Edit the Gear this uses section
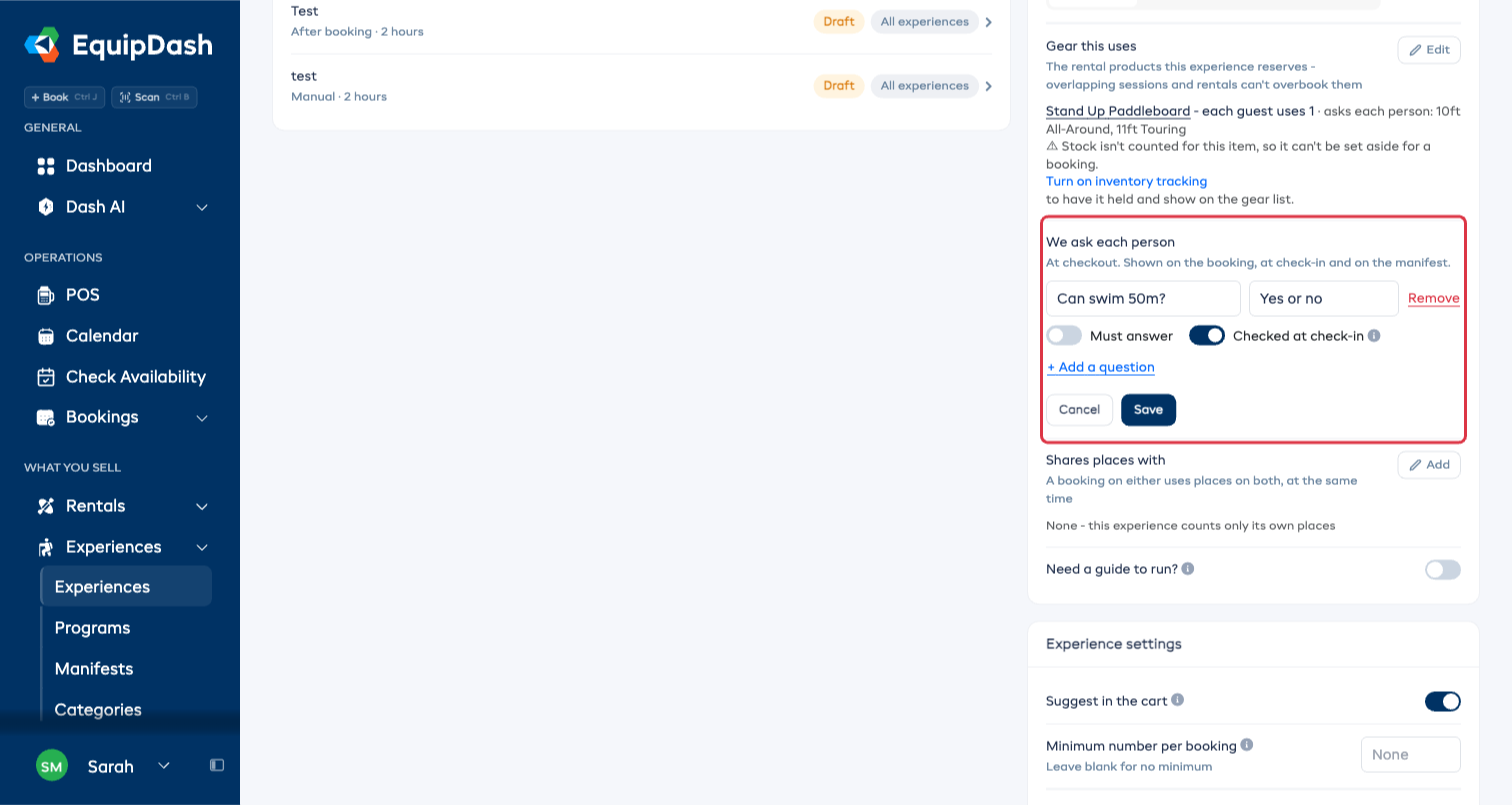Image resolution: width=1512 pixels, height=805 pixels. point(1429,50)
